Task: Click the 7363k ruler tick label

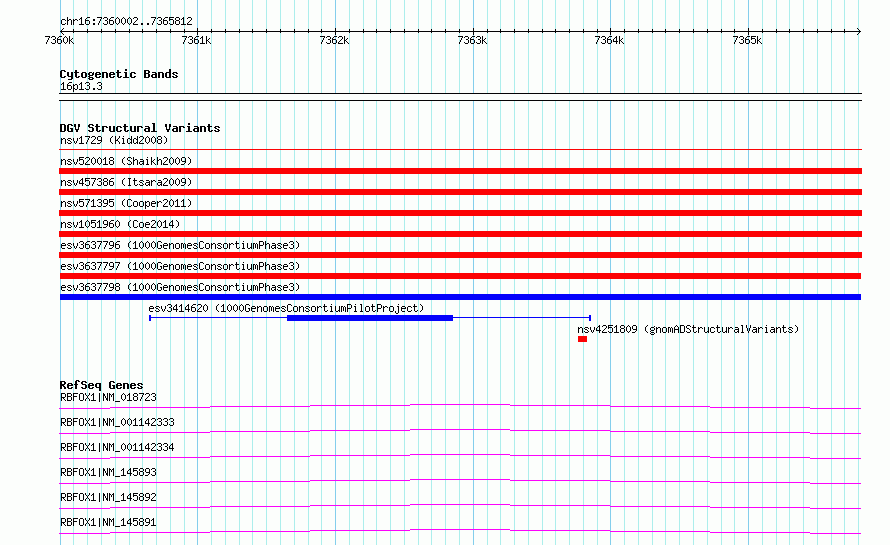Action: pos(472,40)
